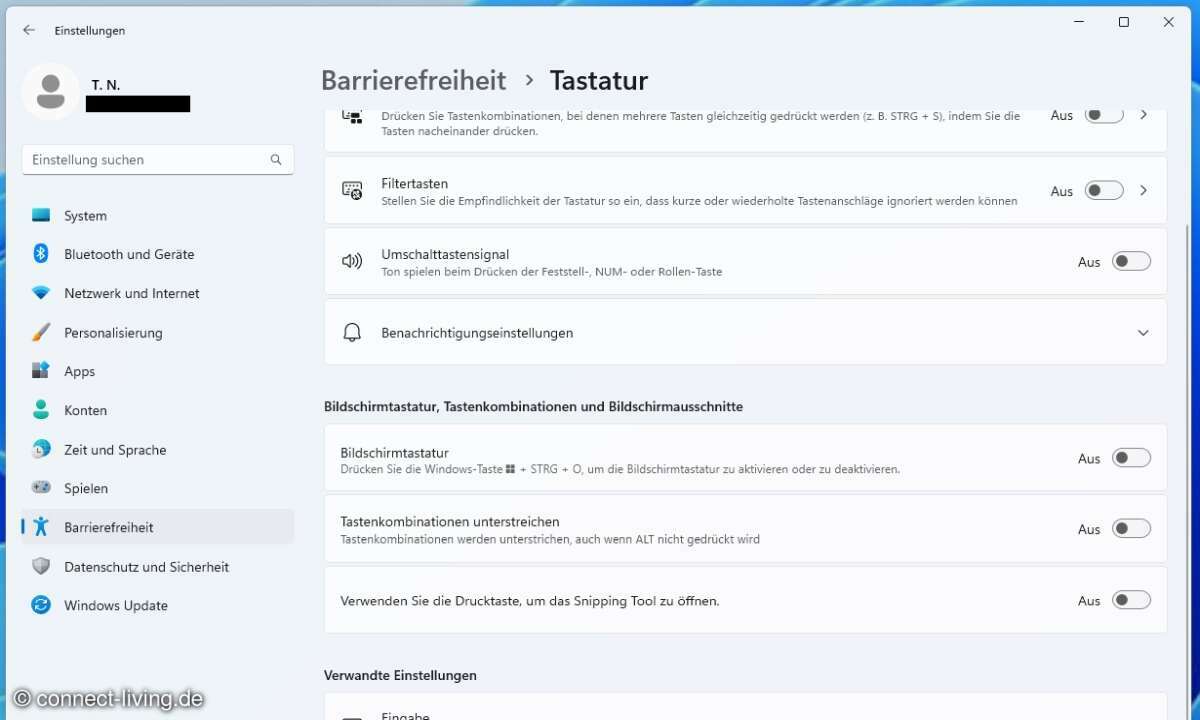Select Windows Update in sidebar

click(x=158, y=605)
